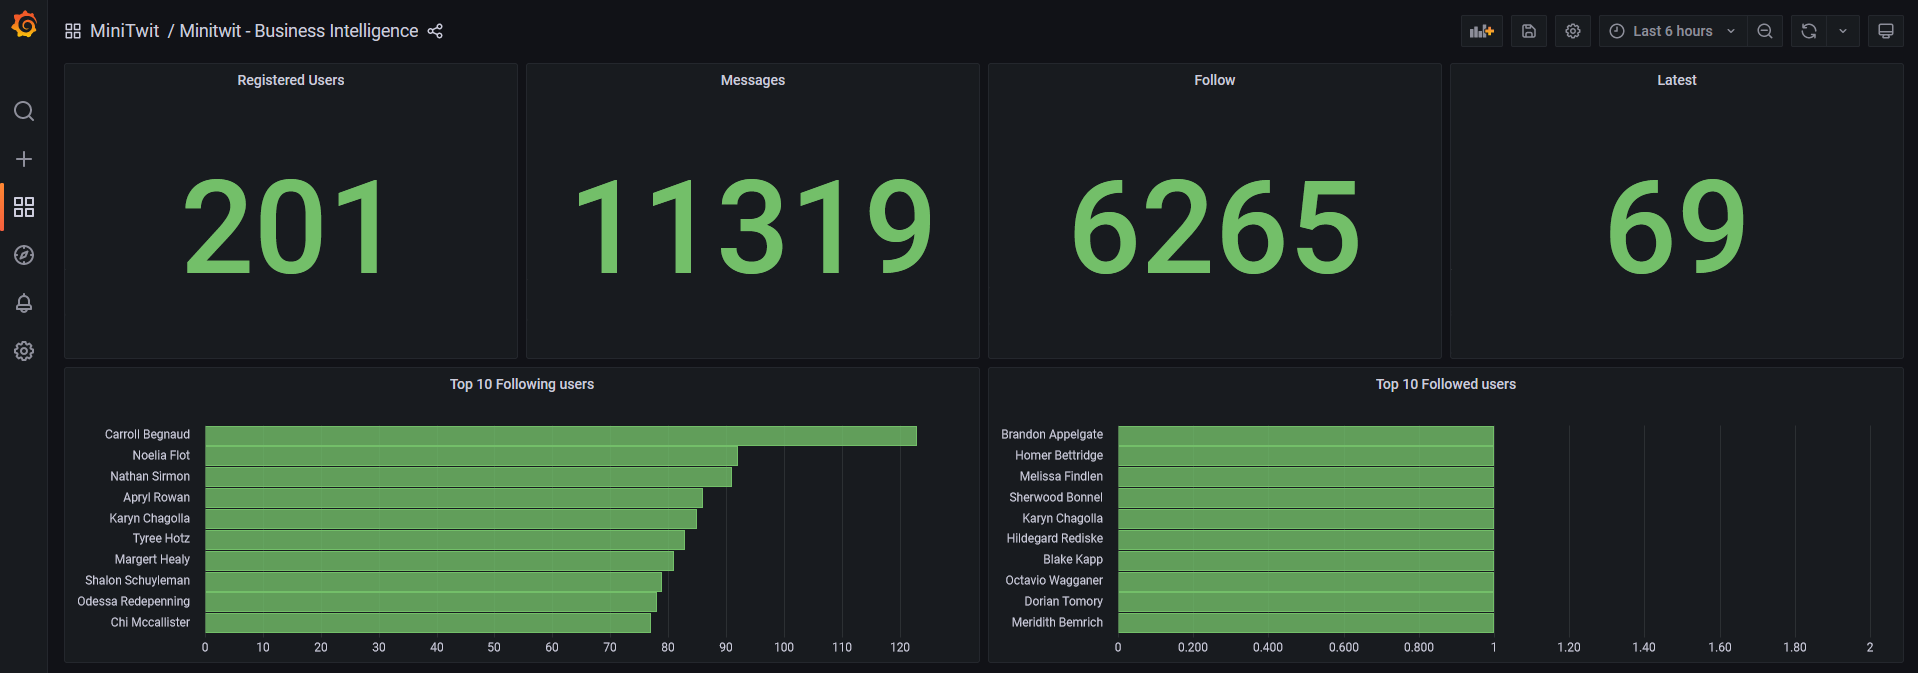The height and width of the screenshot is (673, 1918).
Task: Click the Blake Kapp label
Action: (x=1073, y=559)
